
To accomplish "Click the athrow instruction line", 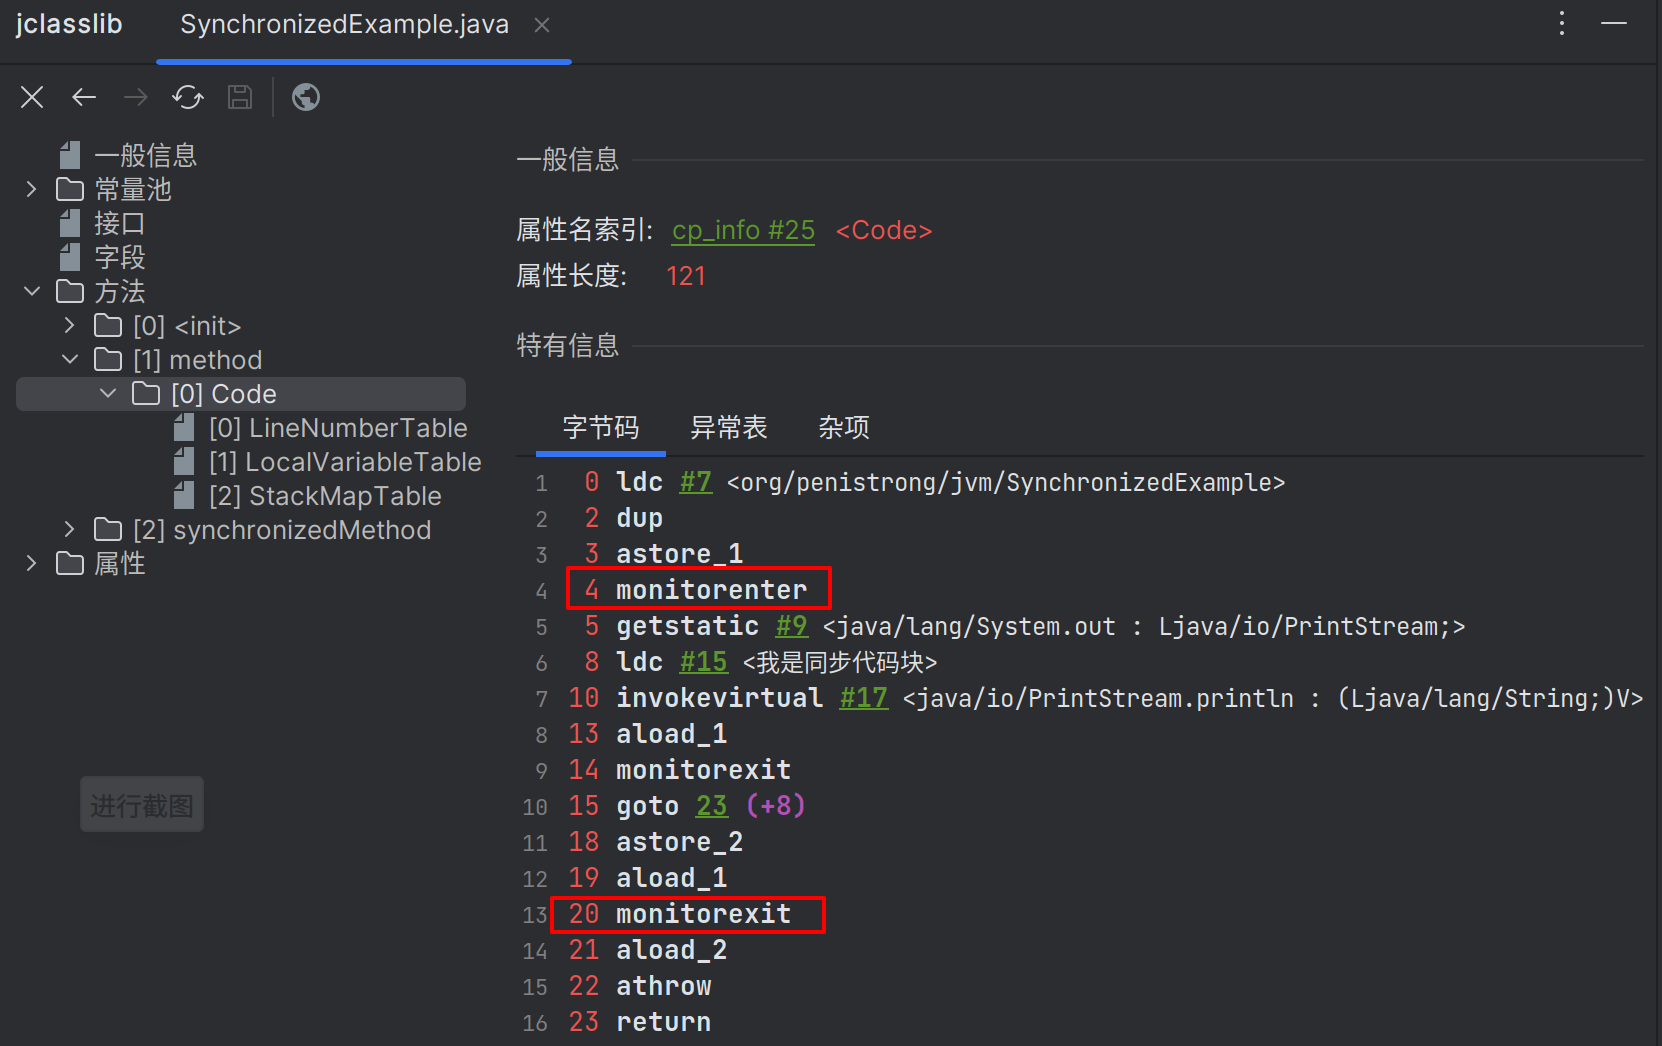I will 663,986.
